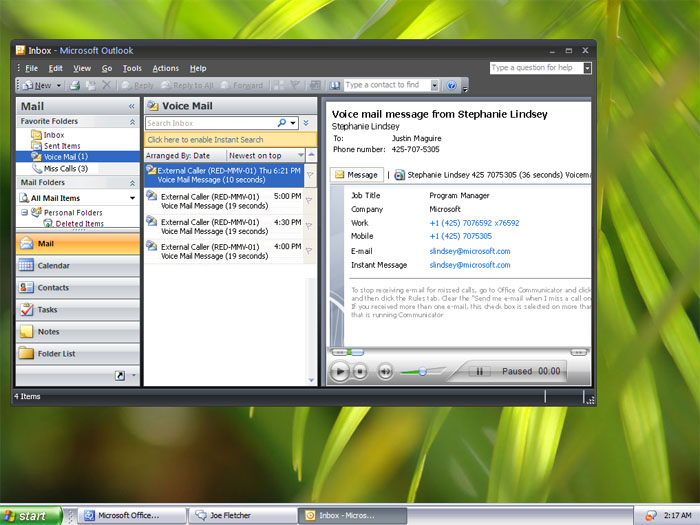The height and width of the screenshot is (525, 700).
Task: Flag the 4:30 PM voice mail message
Action: (x=309, y=226)
